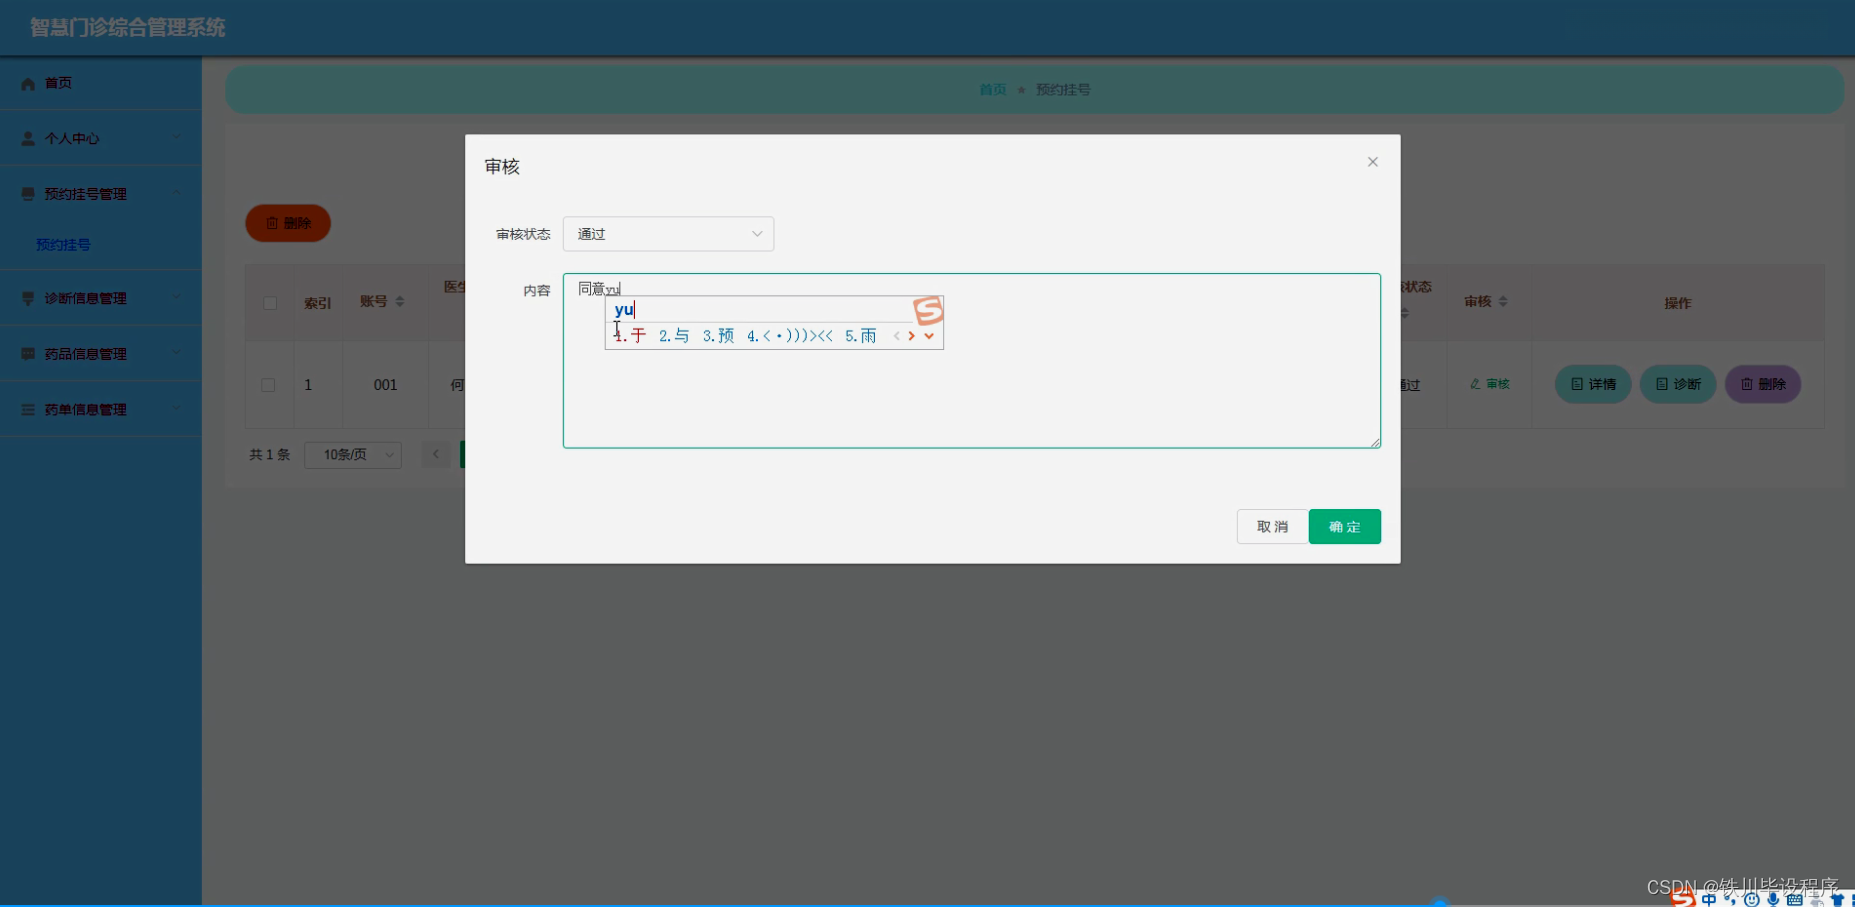Click the home icon beside 首页
The image size is (1855, 907).
click(28, 84)
